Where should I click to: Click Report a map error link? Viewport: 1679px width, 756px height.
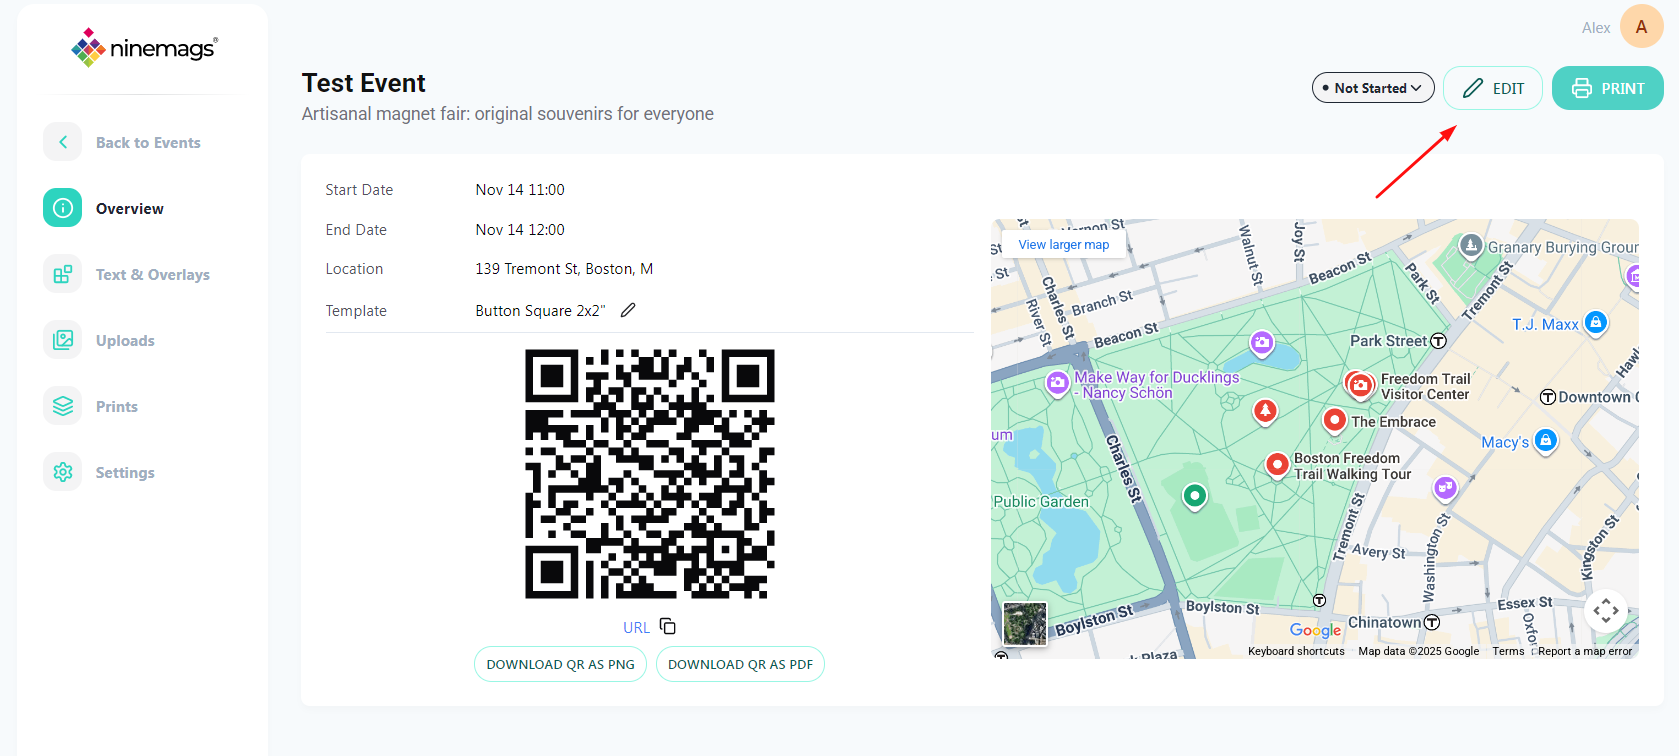point(1585,651)
